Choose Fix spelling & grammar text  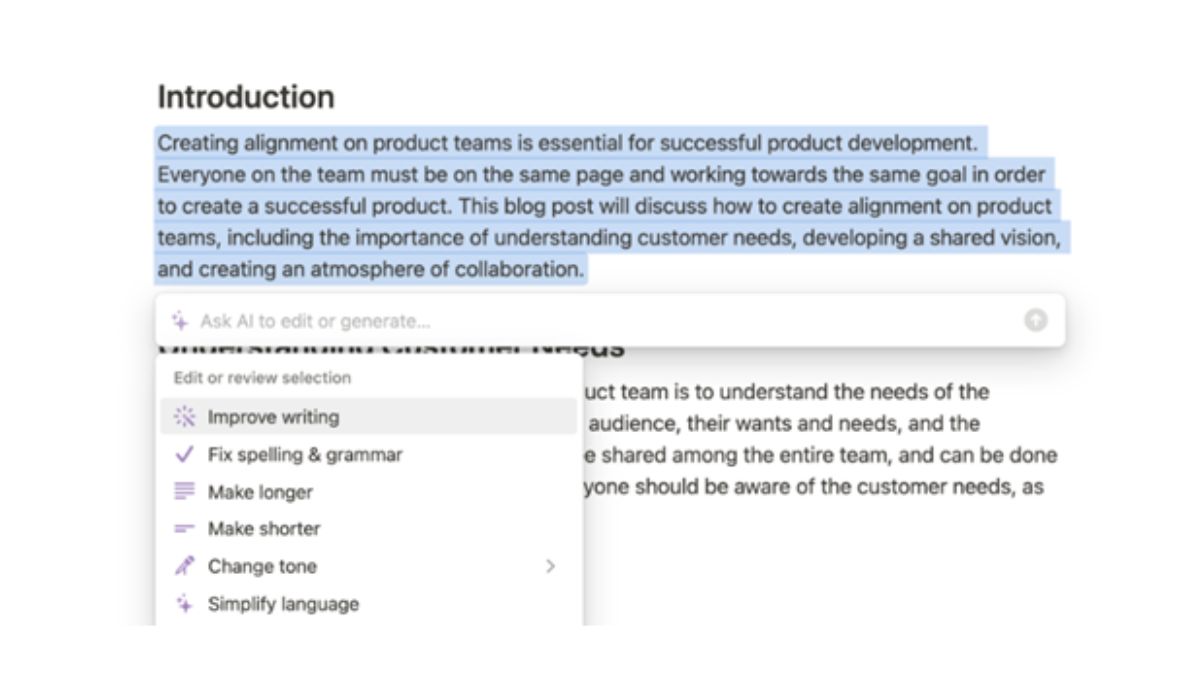pos(305,455)
